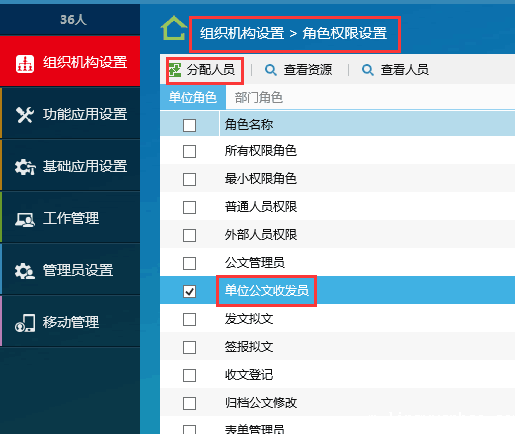The image size is (515, 434).
Task: Click the 工作管理 icon in sidebar
Action: click(25, 219)
